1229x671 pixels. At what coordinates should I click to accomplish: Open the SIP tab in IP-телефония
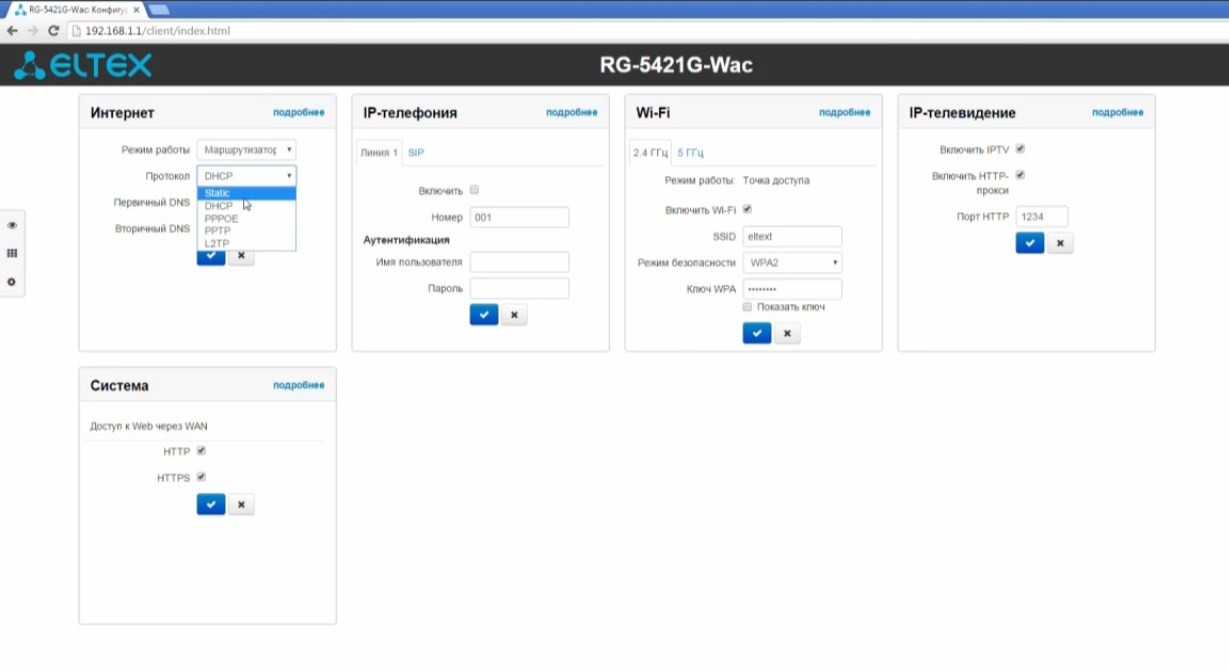coord(416,153)
